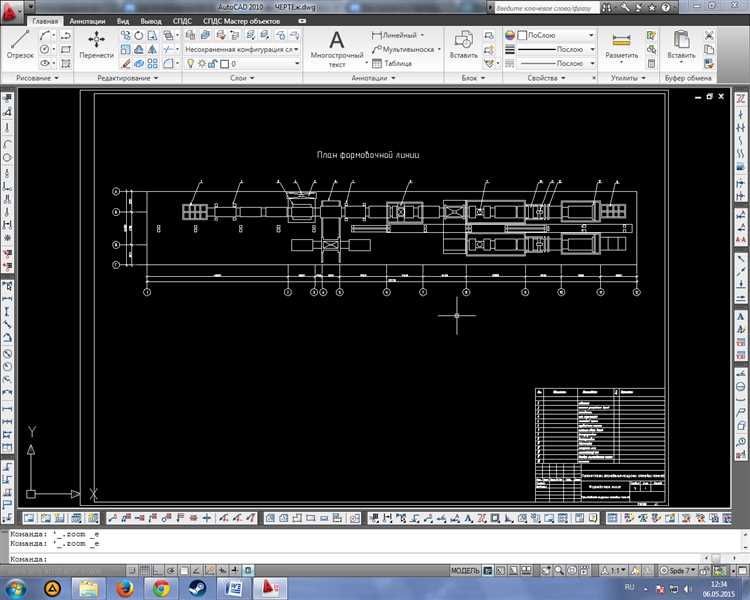Screen dimensions: 750x600
Task: Open the СПДС Мастер объектов tab
Action: pyautogui.click(x=241, y=21)
